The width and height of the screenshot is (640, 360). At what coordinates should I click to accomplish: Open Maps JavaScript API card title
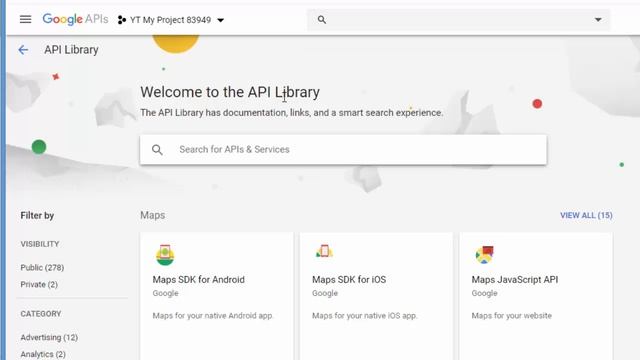[515, 280]
